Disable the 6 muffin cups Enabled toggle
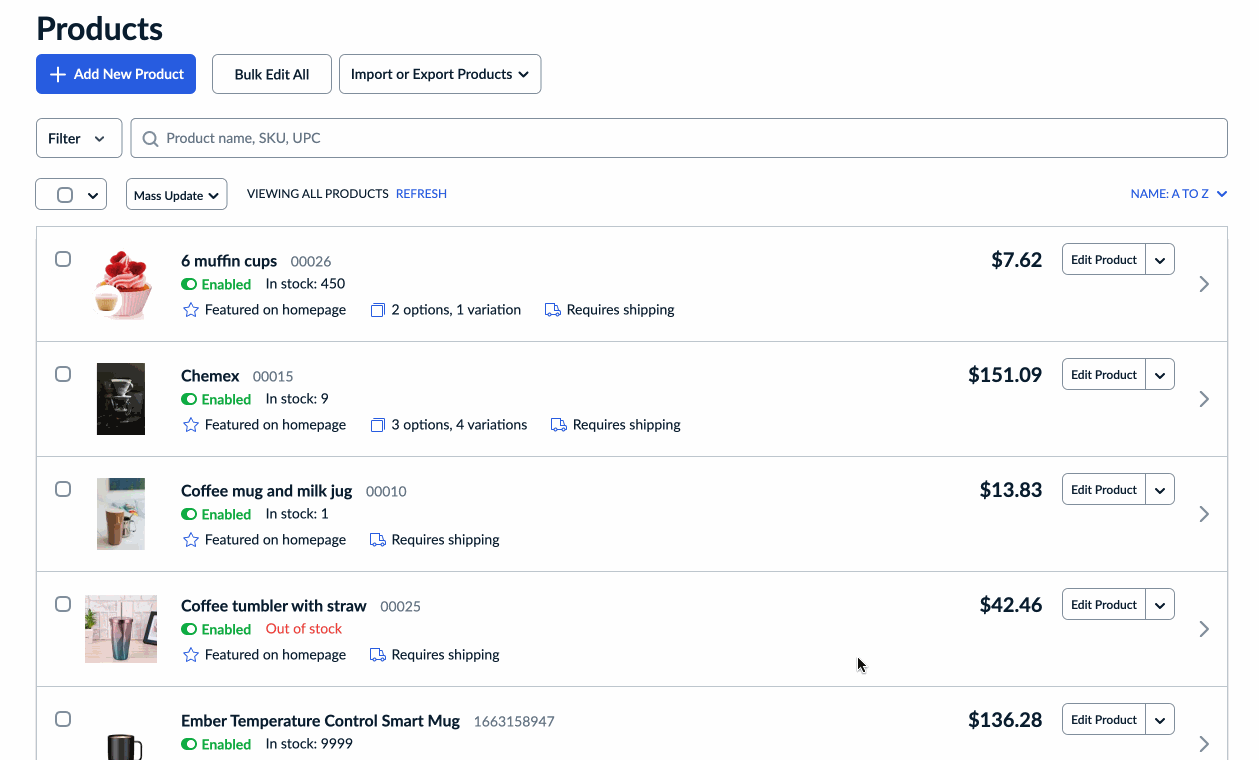 click(189, 285)
